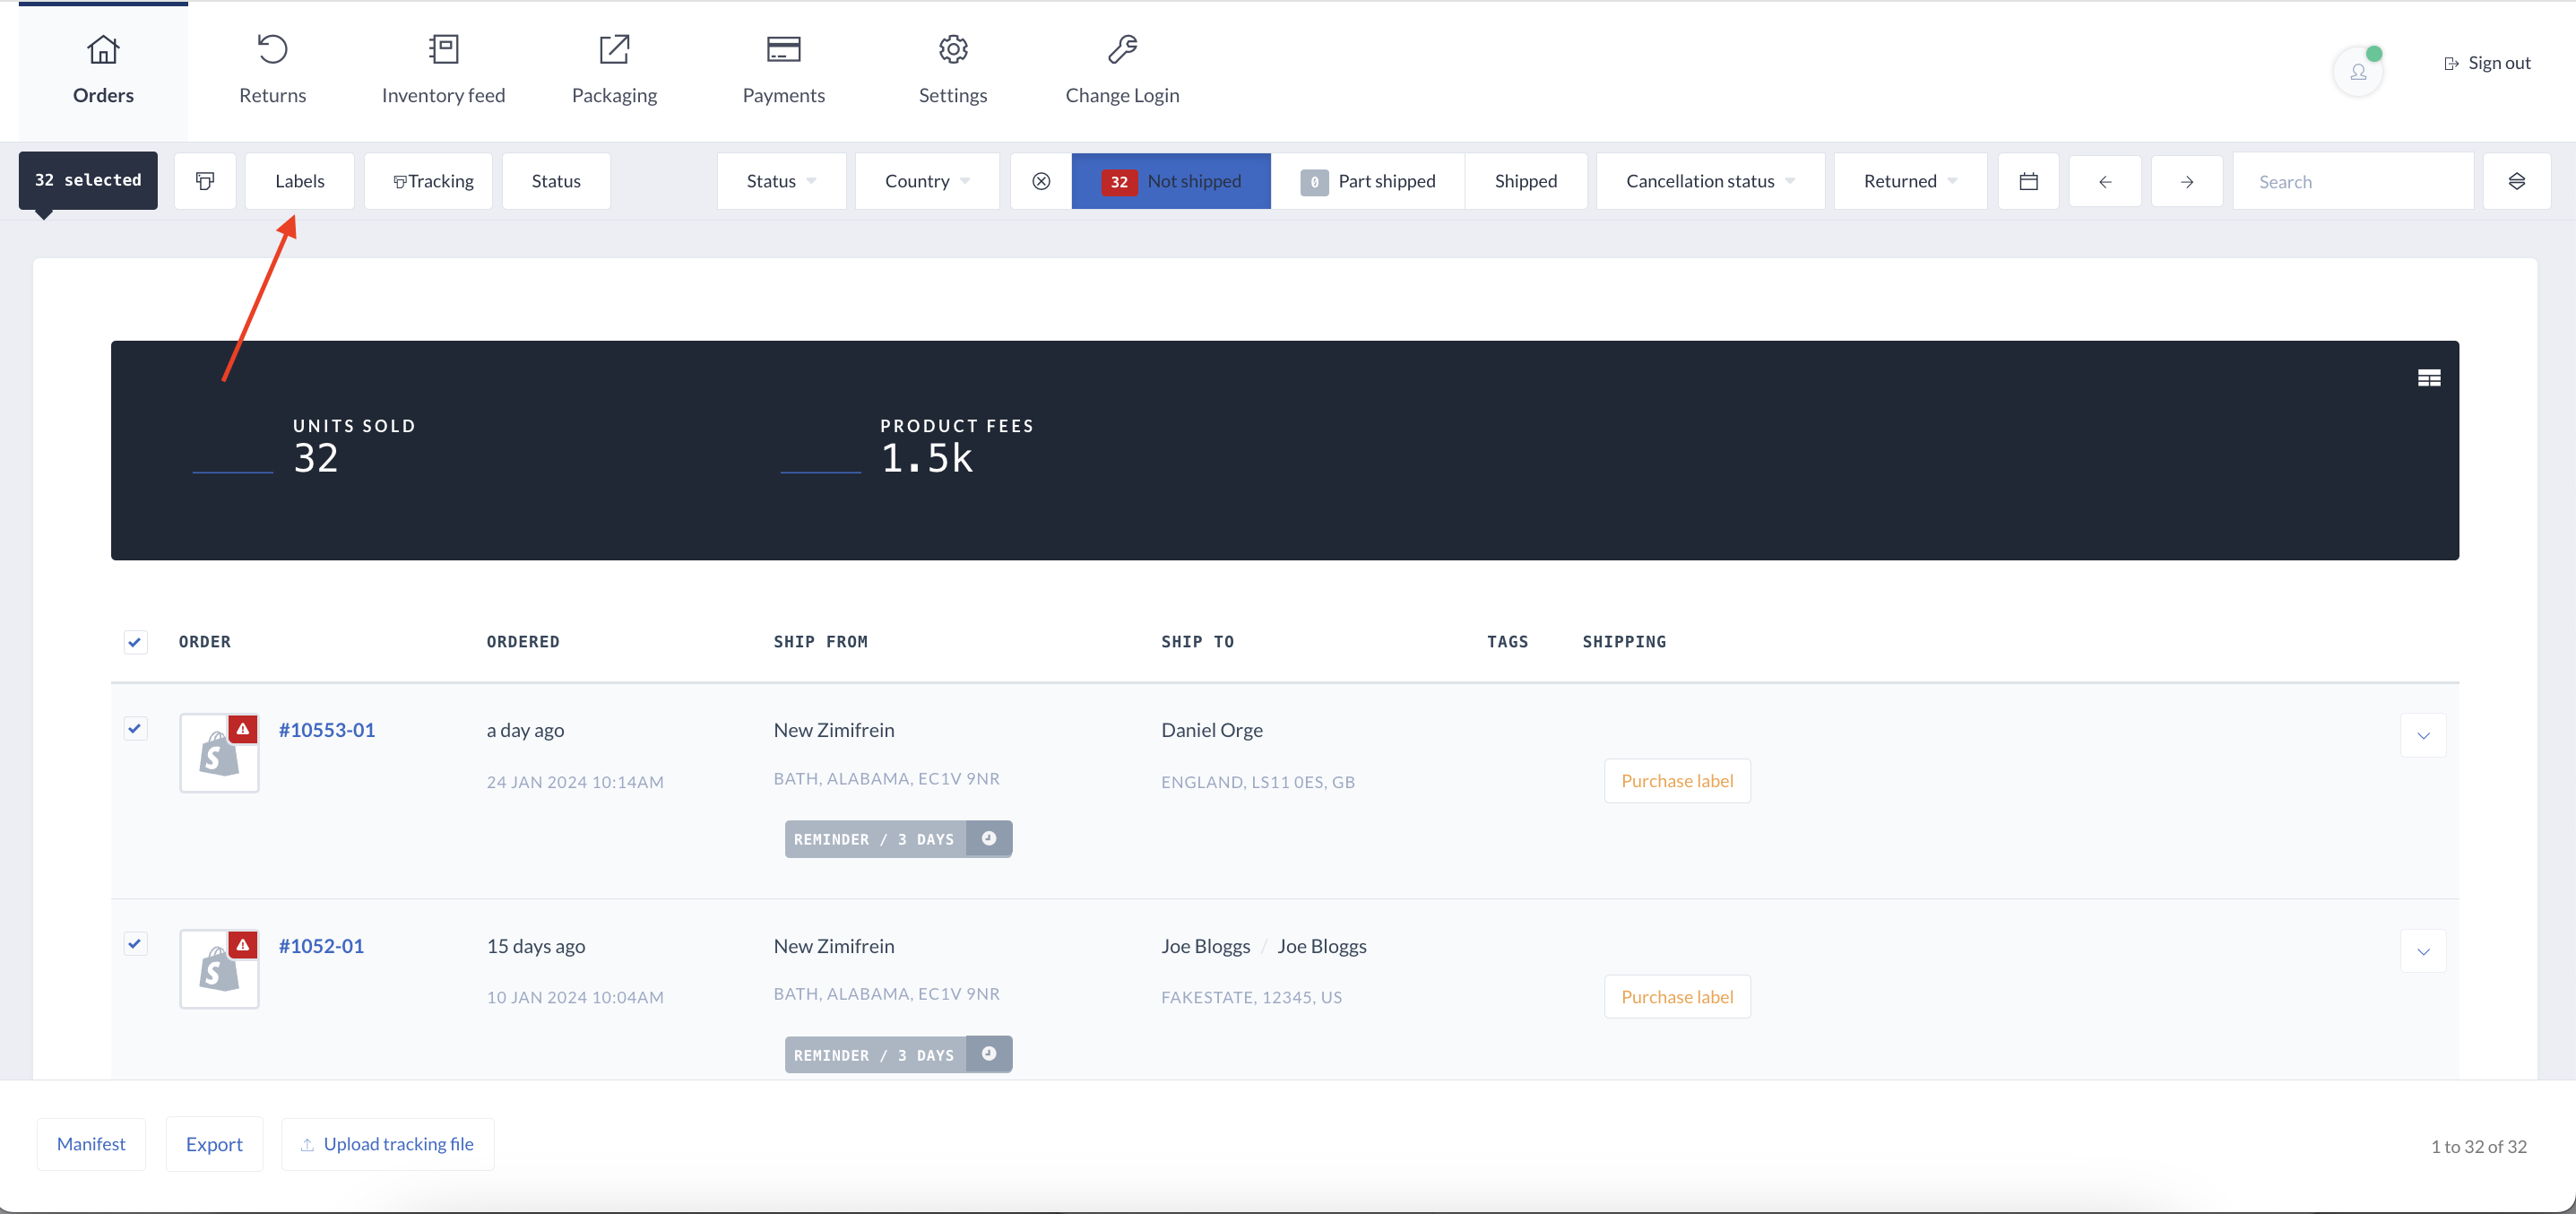
Task: Click the bulk Status action button
Action: (x=556, y=181)
